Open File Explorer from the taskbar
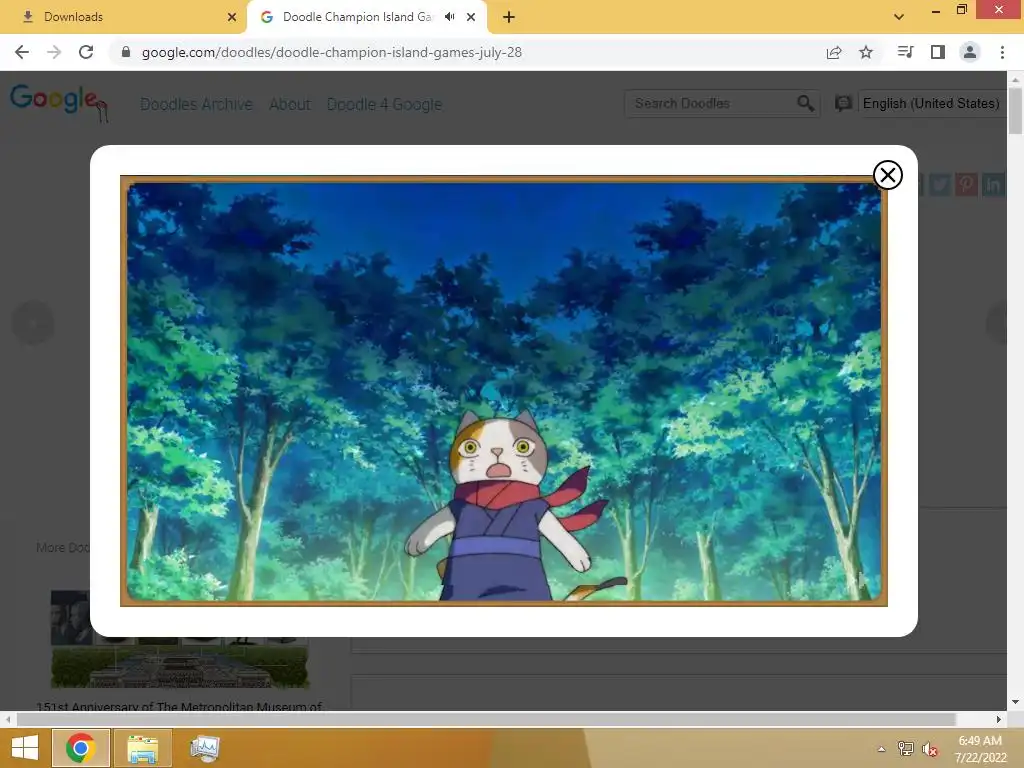The image size is (1024, 768). [142, 748]
